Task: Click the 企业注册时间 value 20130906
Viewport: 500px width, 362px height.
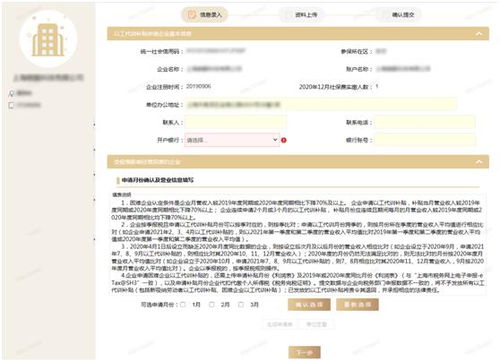Action: [198, 86]
